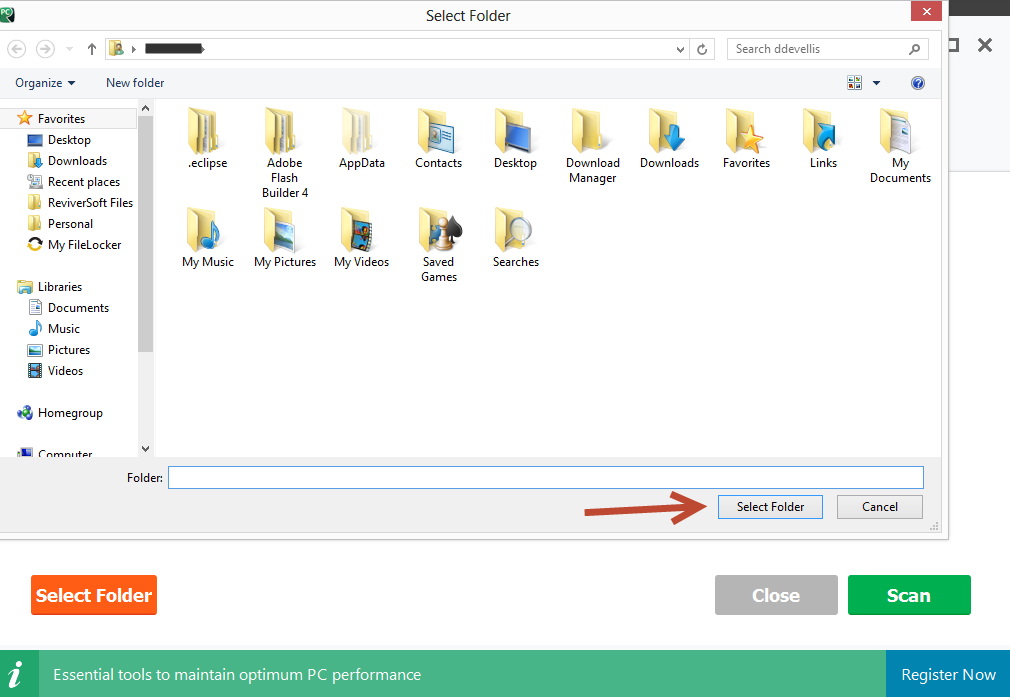
Task: Click the Cancel button
Action: point(879,507)
